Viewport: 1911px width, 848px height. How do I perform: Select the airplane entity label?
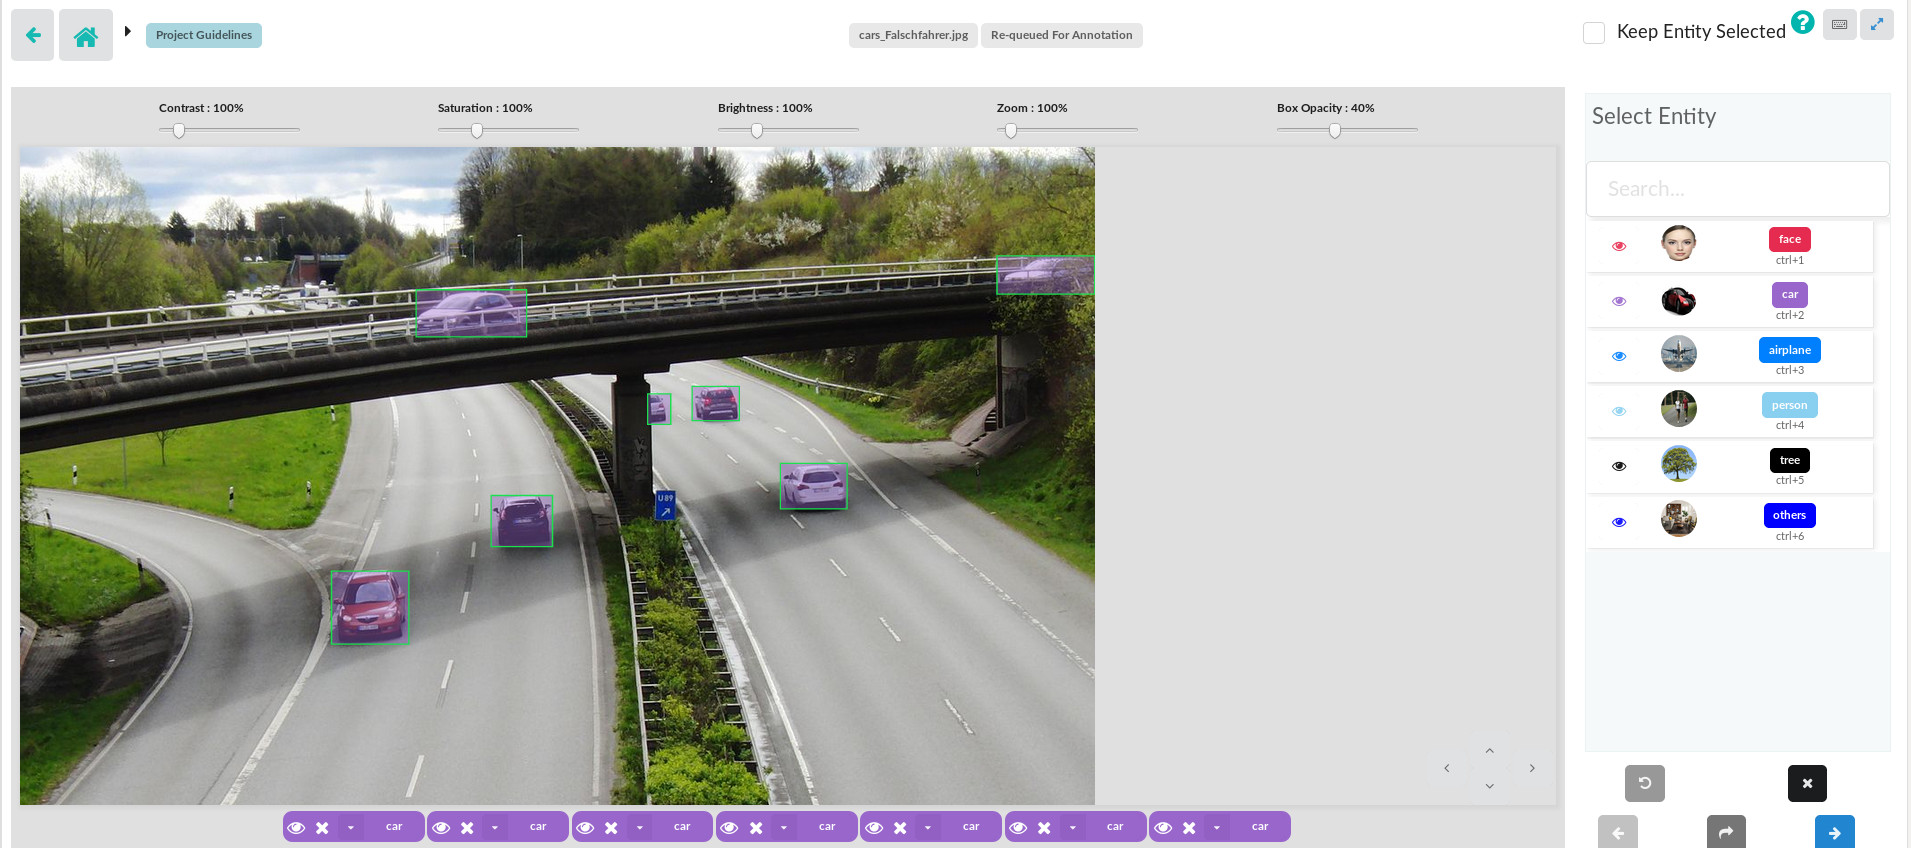coord(1789,350)
